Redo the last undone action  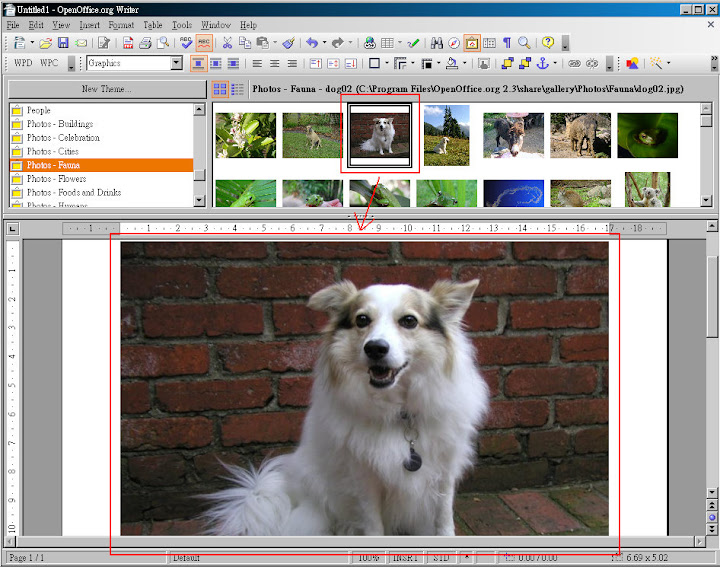point(338,43)
